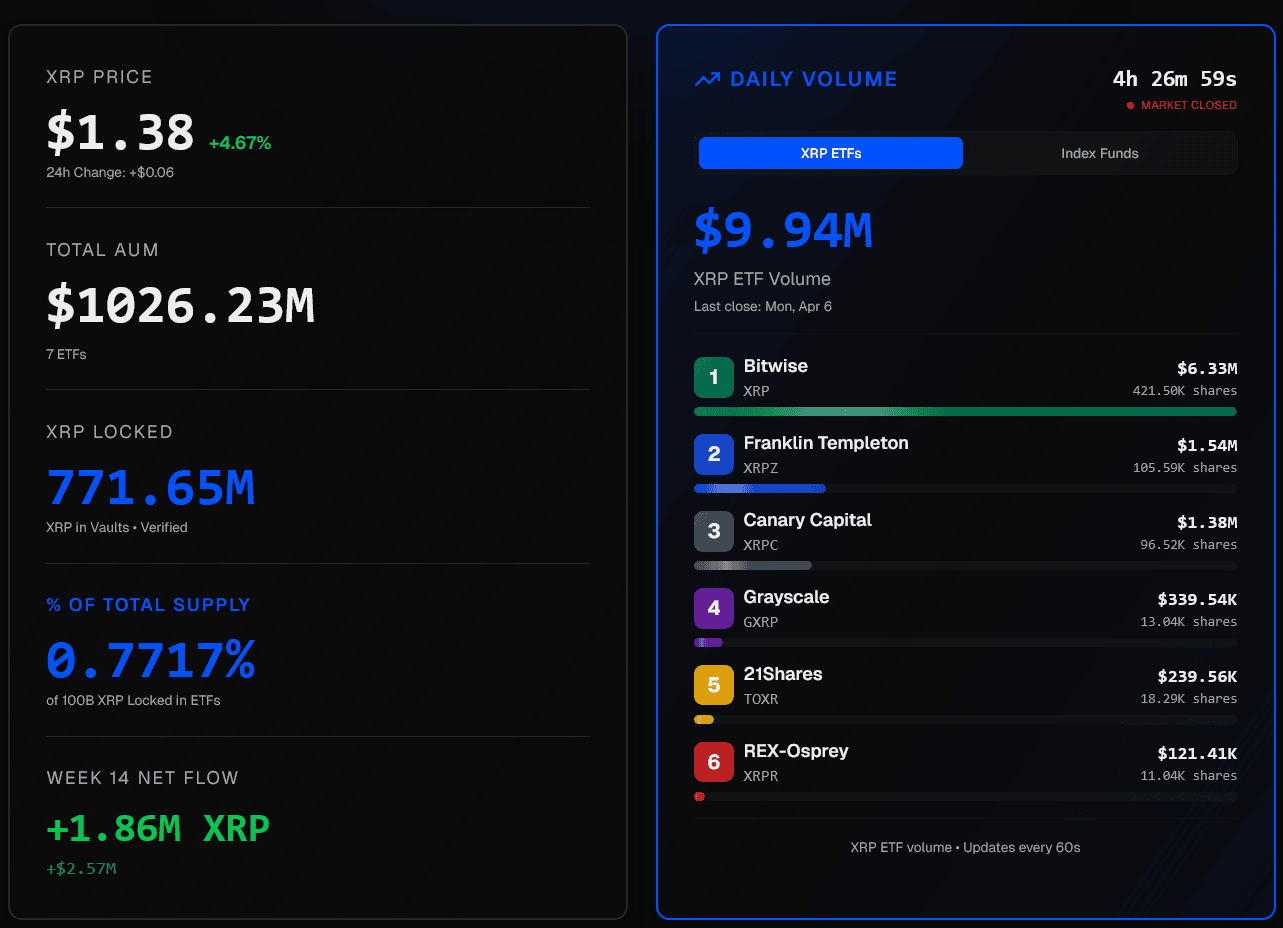
Task: Switch to the XRP ETFs tab
Action: pos(830,153)
